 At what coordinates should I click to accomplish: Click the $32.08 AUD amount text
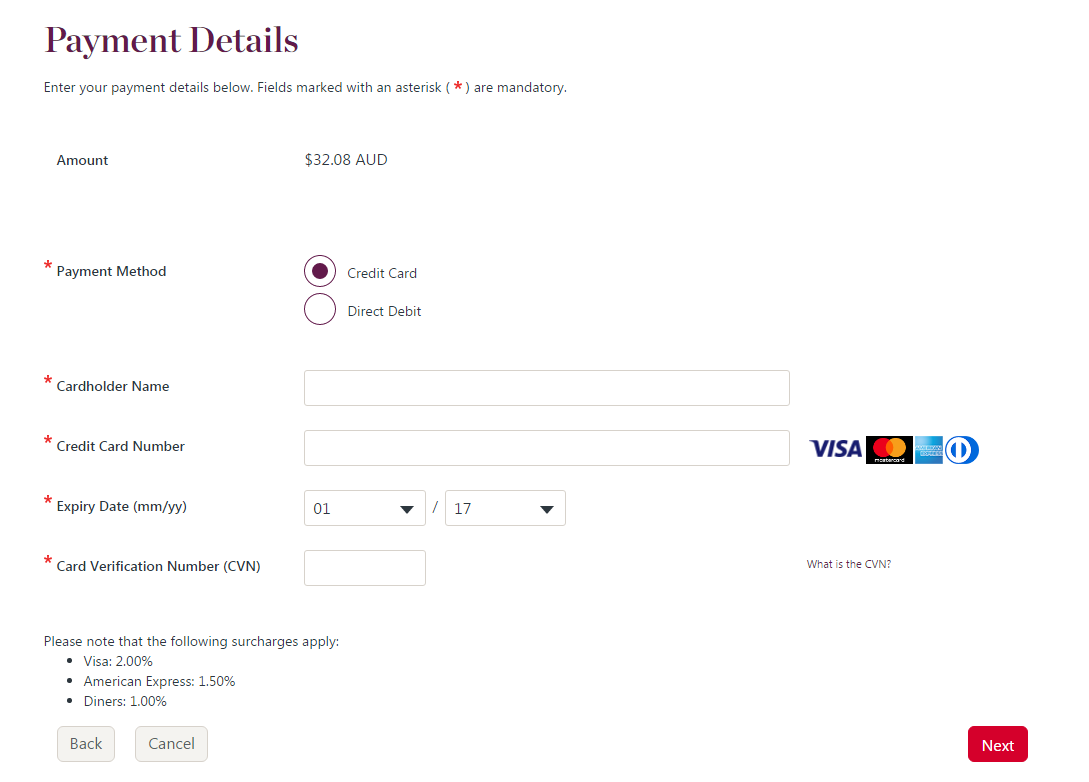[x=345, y=159]
